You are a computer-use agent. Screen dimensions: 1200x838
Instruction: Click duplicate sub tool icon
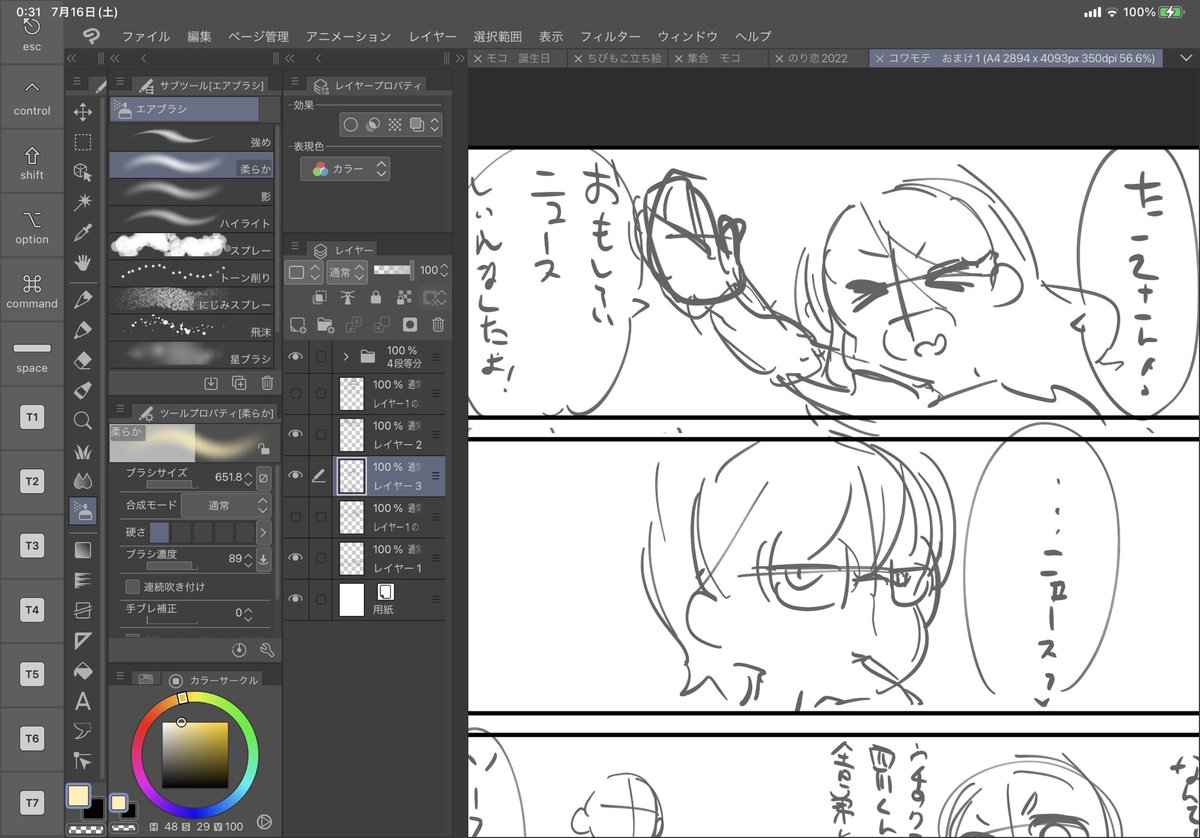239,382
